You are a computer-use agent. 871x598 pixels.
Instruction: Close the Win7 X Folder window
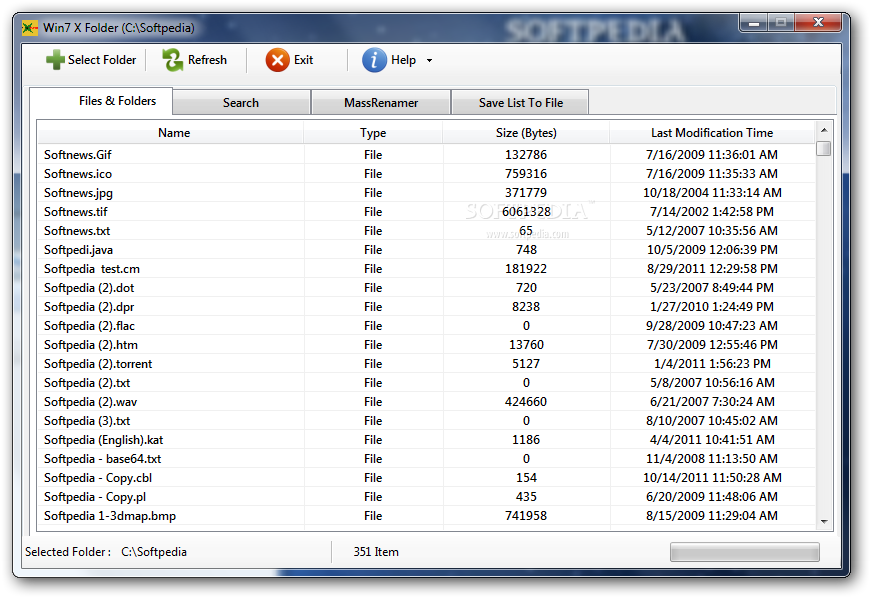[x=818, y=22]
